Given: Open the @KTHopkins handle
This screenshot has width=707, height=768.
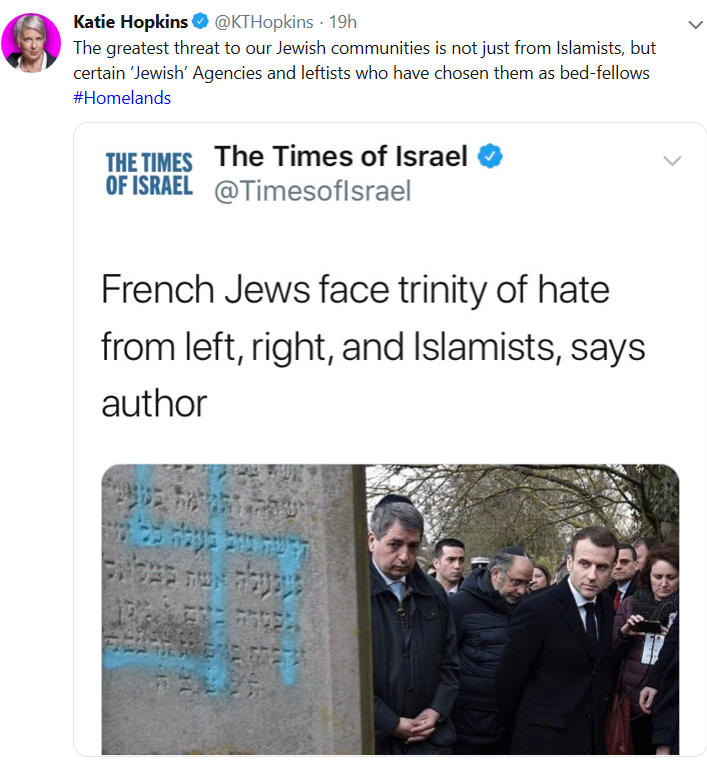Looking at the screenshot, I should click(x=264, y=22).
